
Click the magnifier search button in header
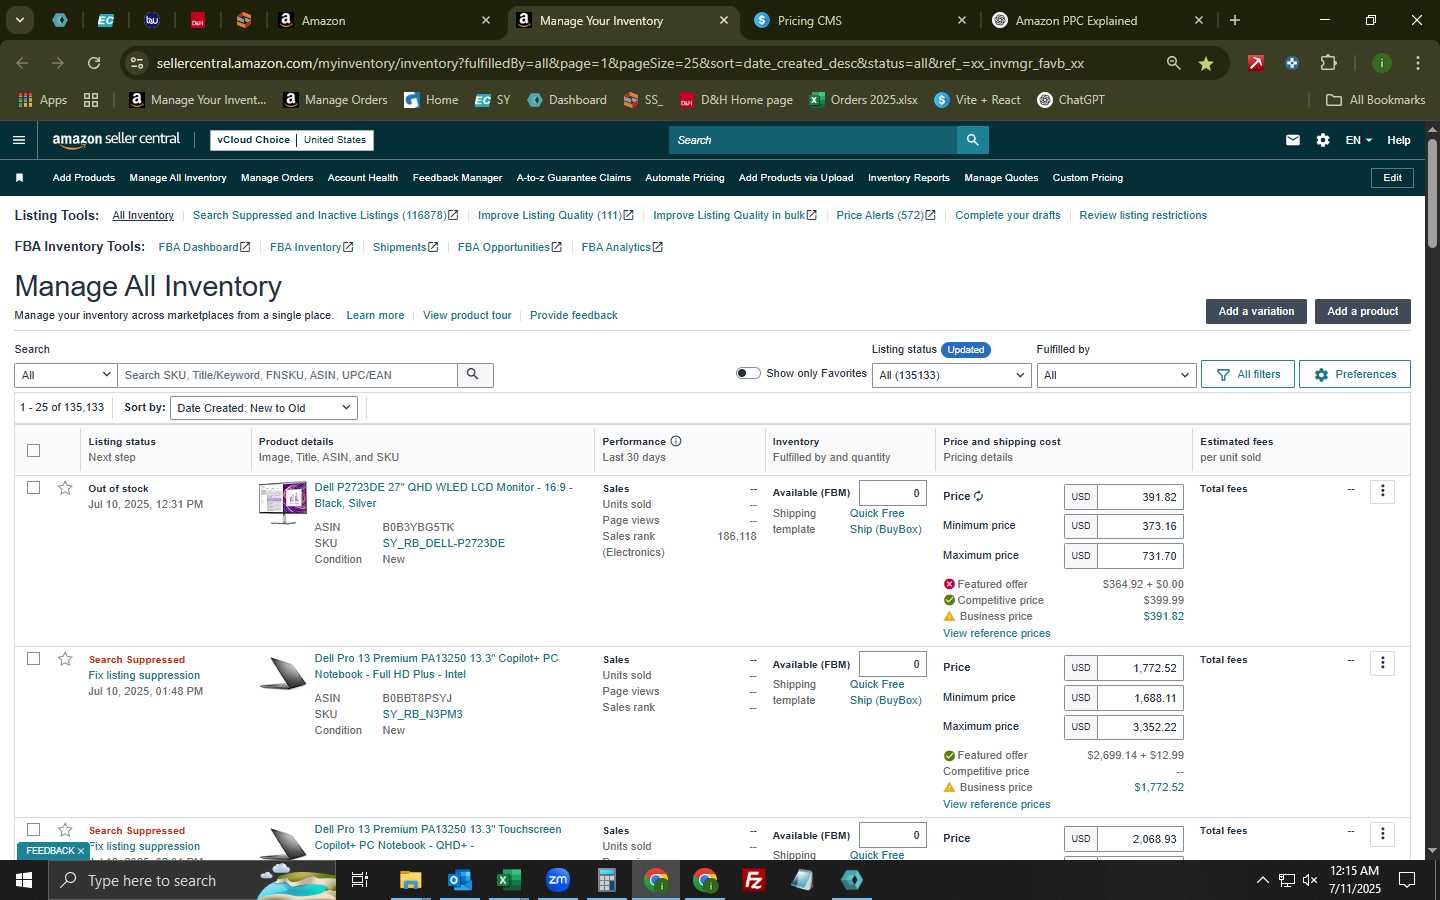pyautogui.click(x=972, y=140)
